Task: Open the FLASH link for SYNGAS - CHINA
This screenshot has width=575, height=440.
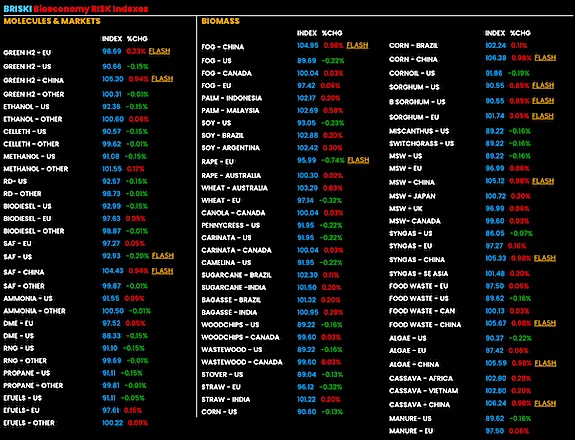Action: coord(545,258)
